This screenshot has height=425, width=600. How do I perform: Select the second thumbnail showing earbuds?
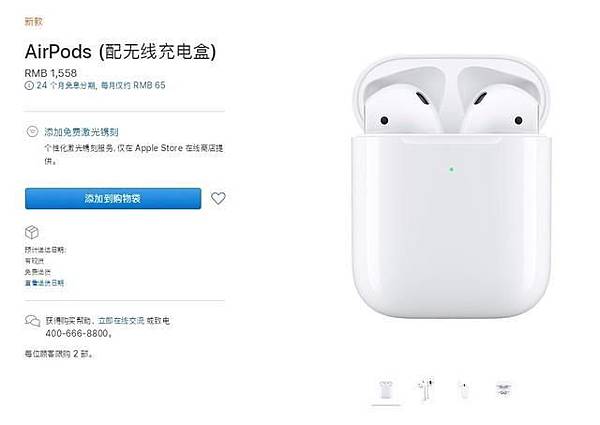[425, 390]
